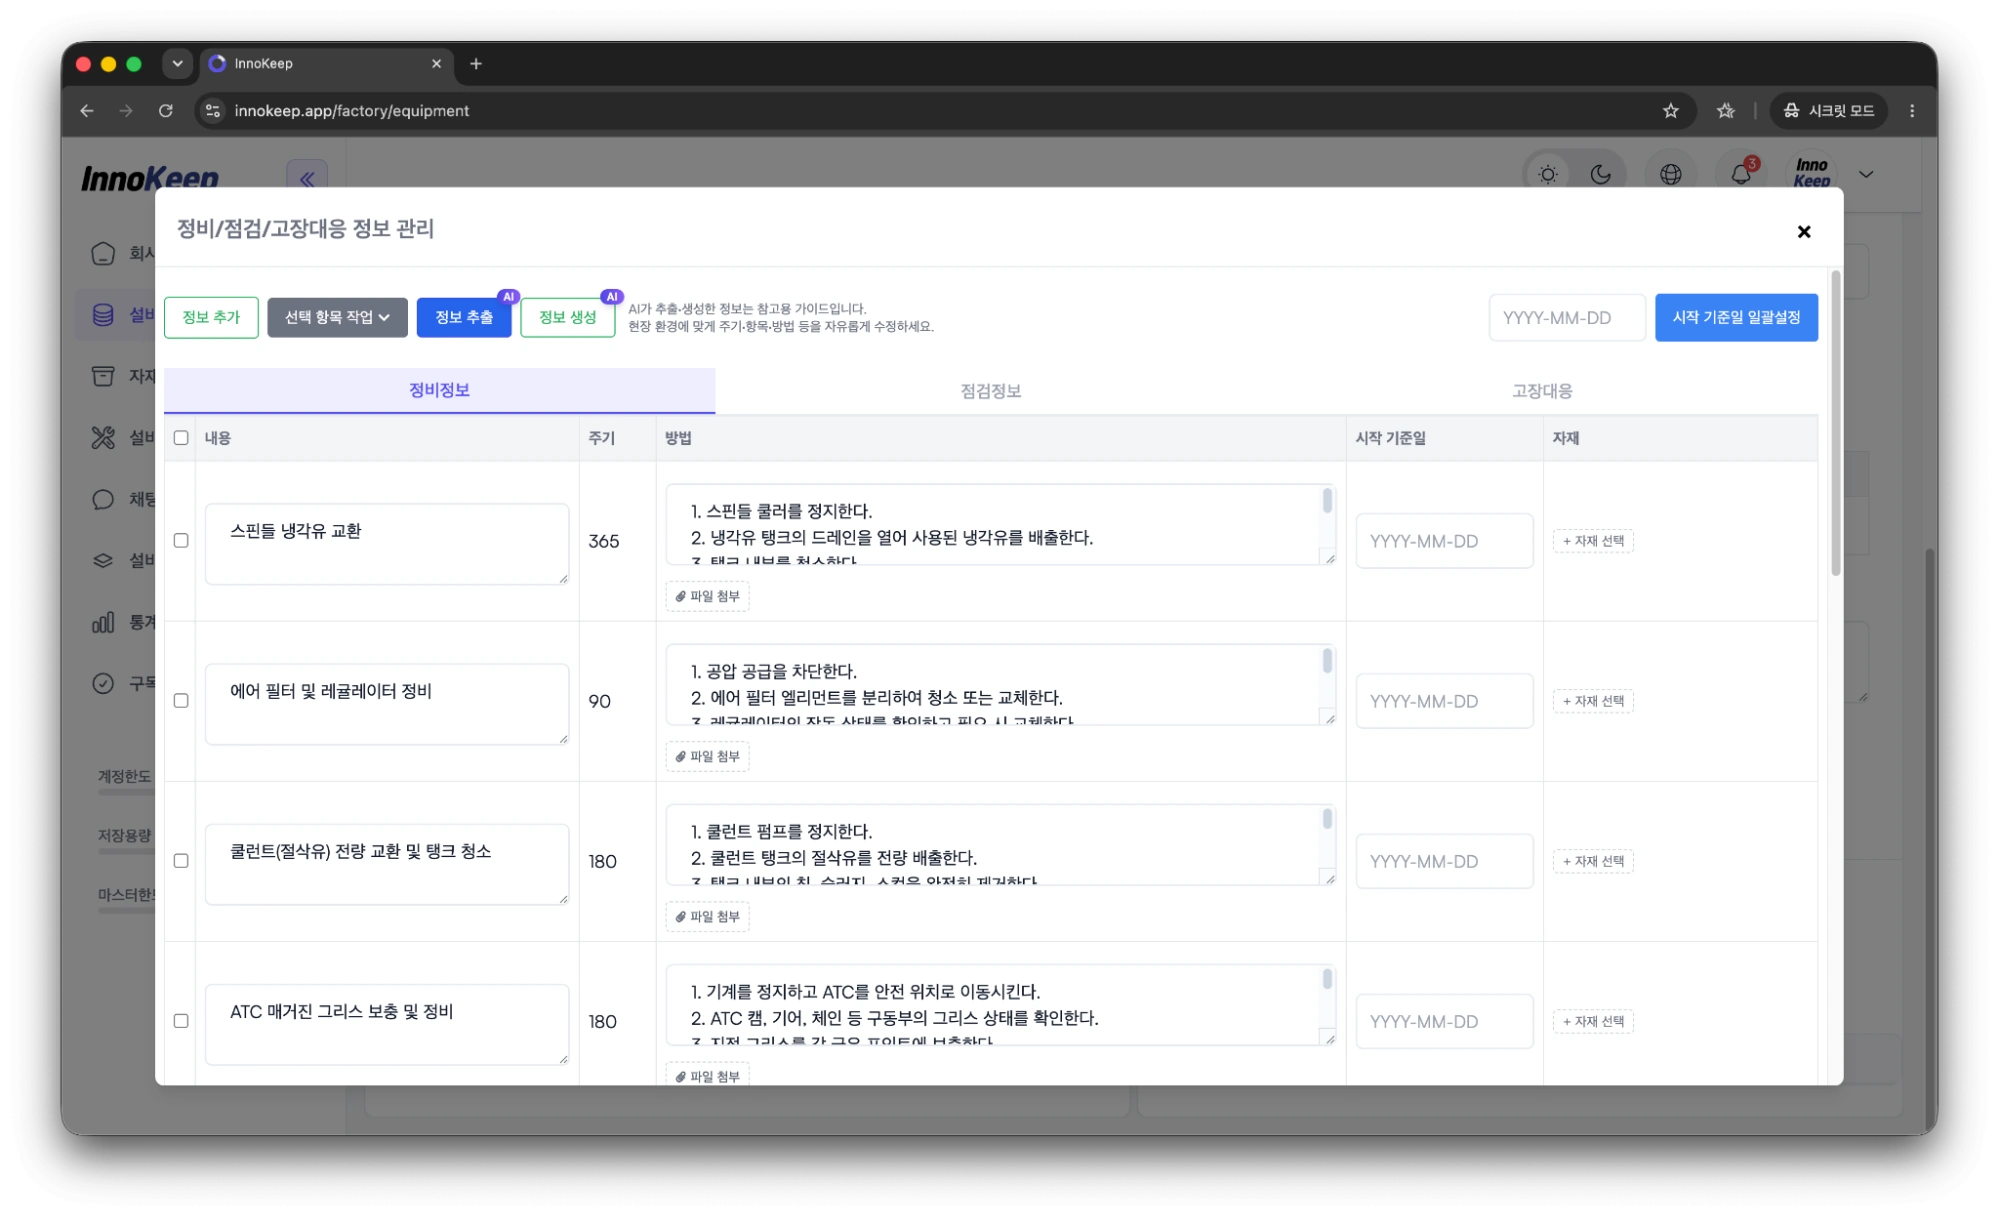Click the scrollbar in the 공압 공급 method box
The image size is (1999, 1218).
(1327, 660)
